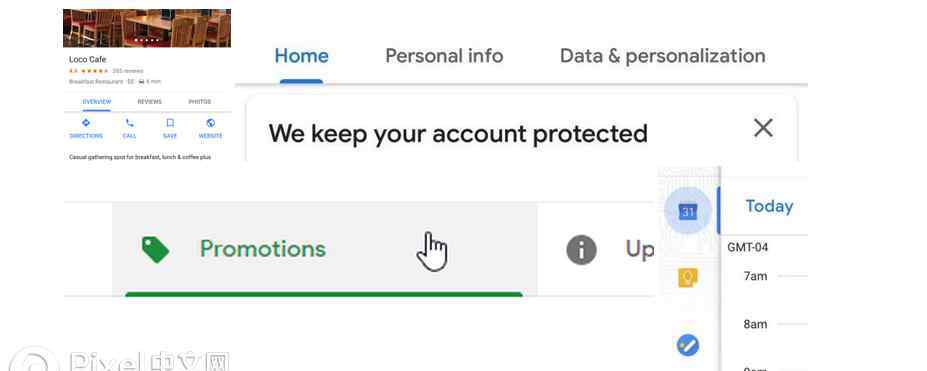
Task: Switch to Loco Cafe Reviews tab
Action: pyautogui.click(x=150, y=102)
